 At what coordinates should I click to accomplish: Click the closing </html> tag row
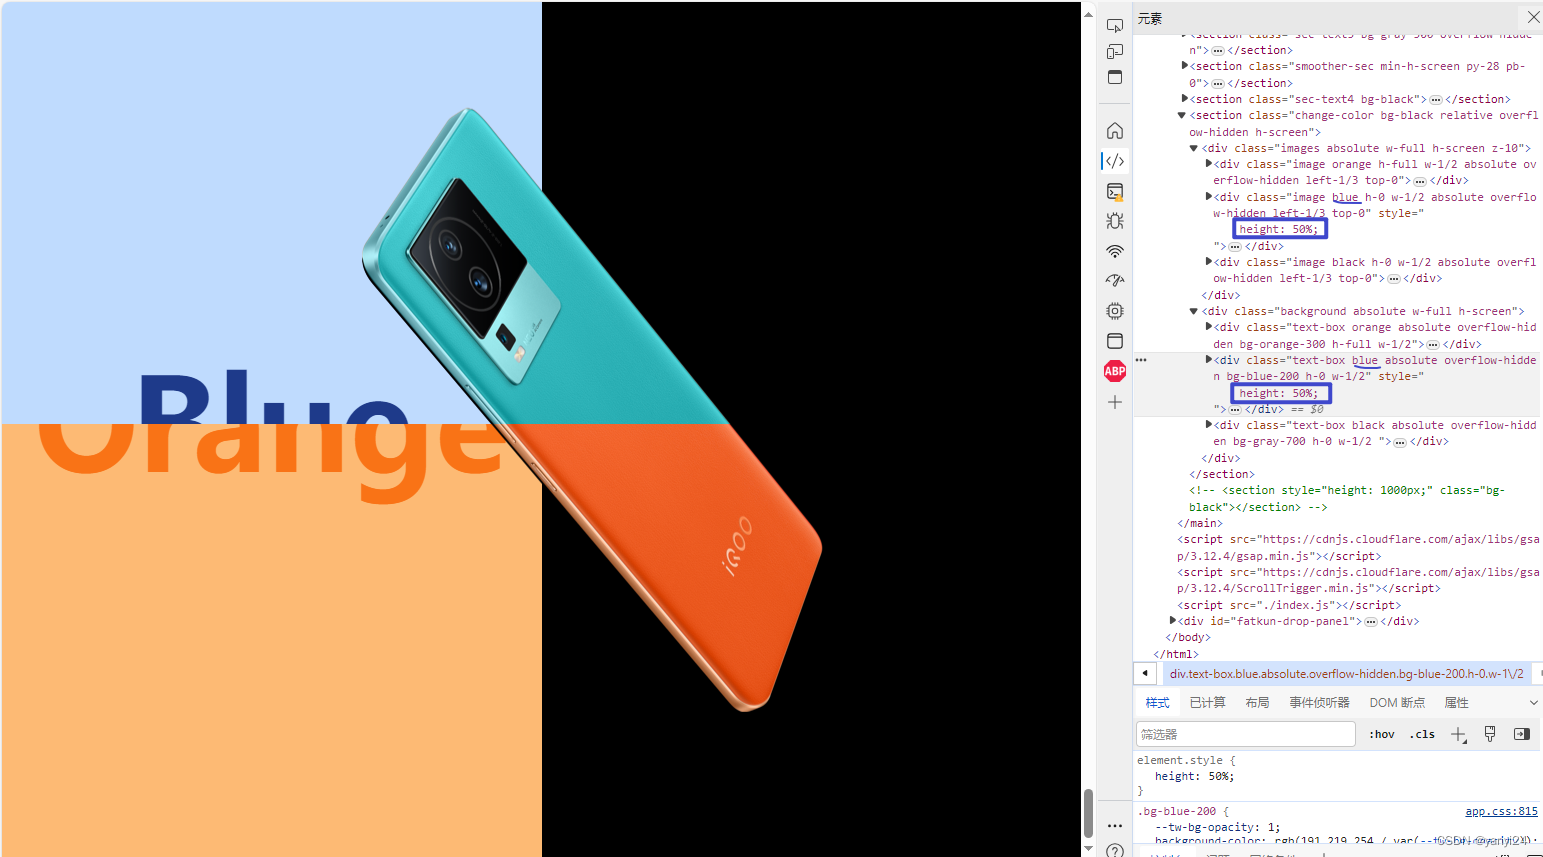pos(1176,654)
